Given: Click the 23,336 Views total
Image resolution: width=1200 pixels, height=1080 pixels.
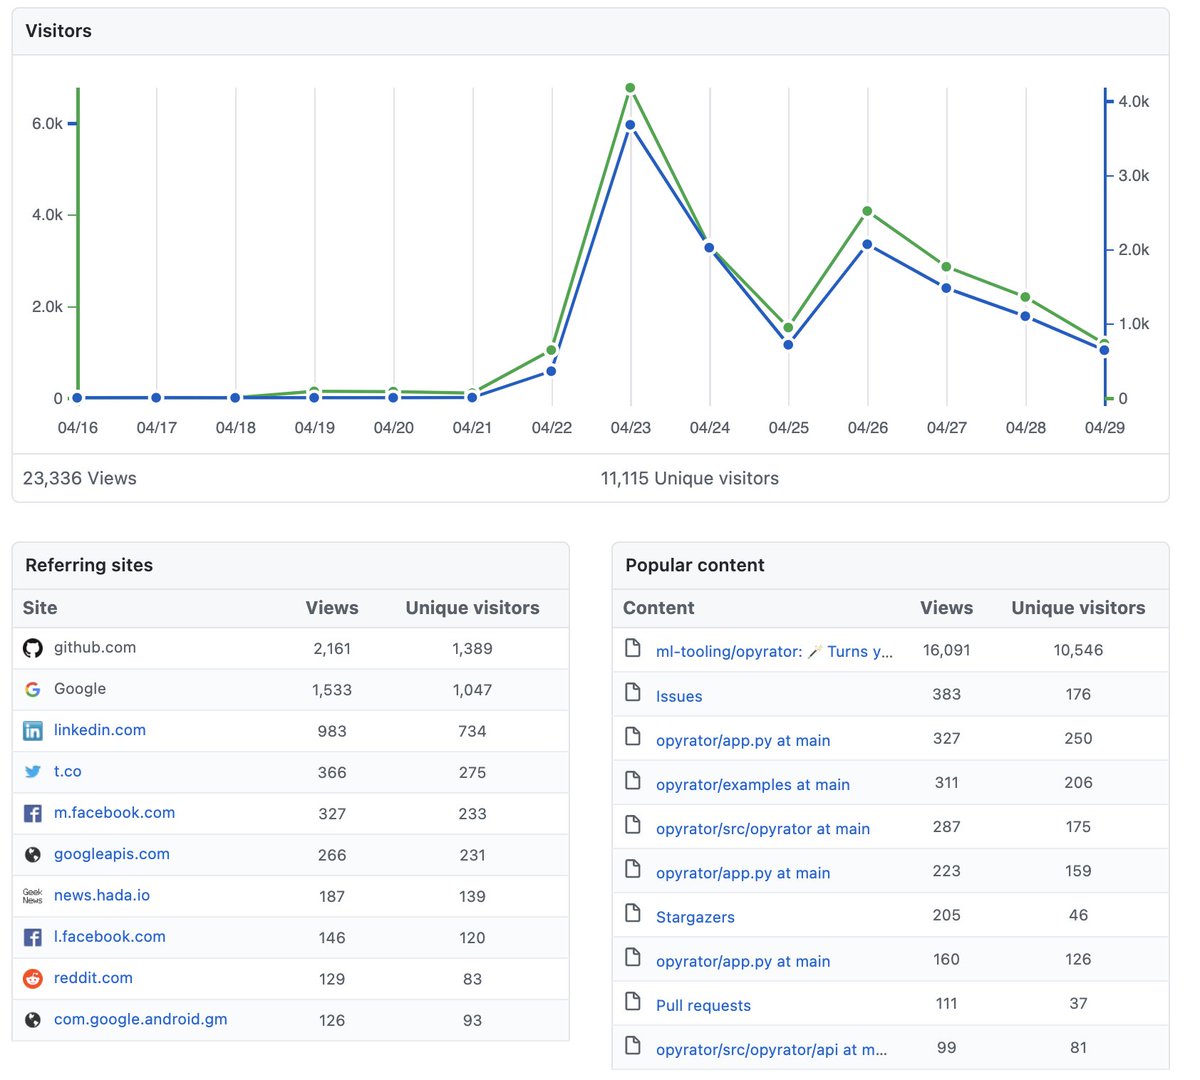Looking at the screenshot, I should 80,478.
